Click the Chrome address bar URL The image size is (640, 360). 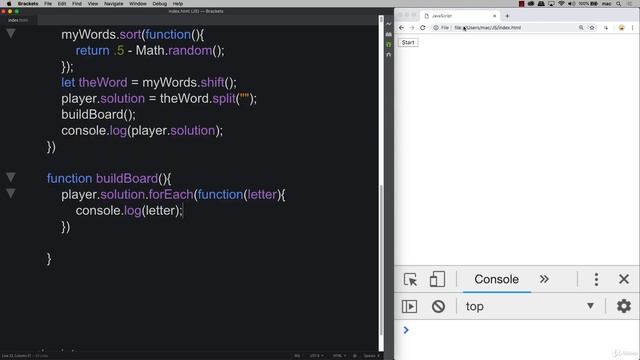[488, 28]
